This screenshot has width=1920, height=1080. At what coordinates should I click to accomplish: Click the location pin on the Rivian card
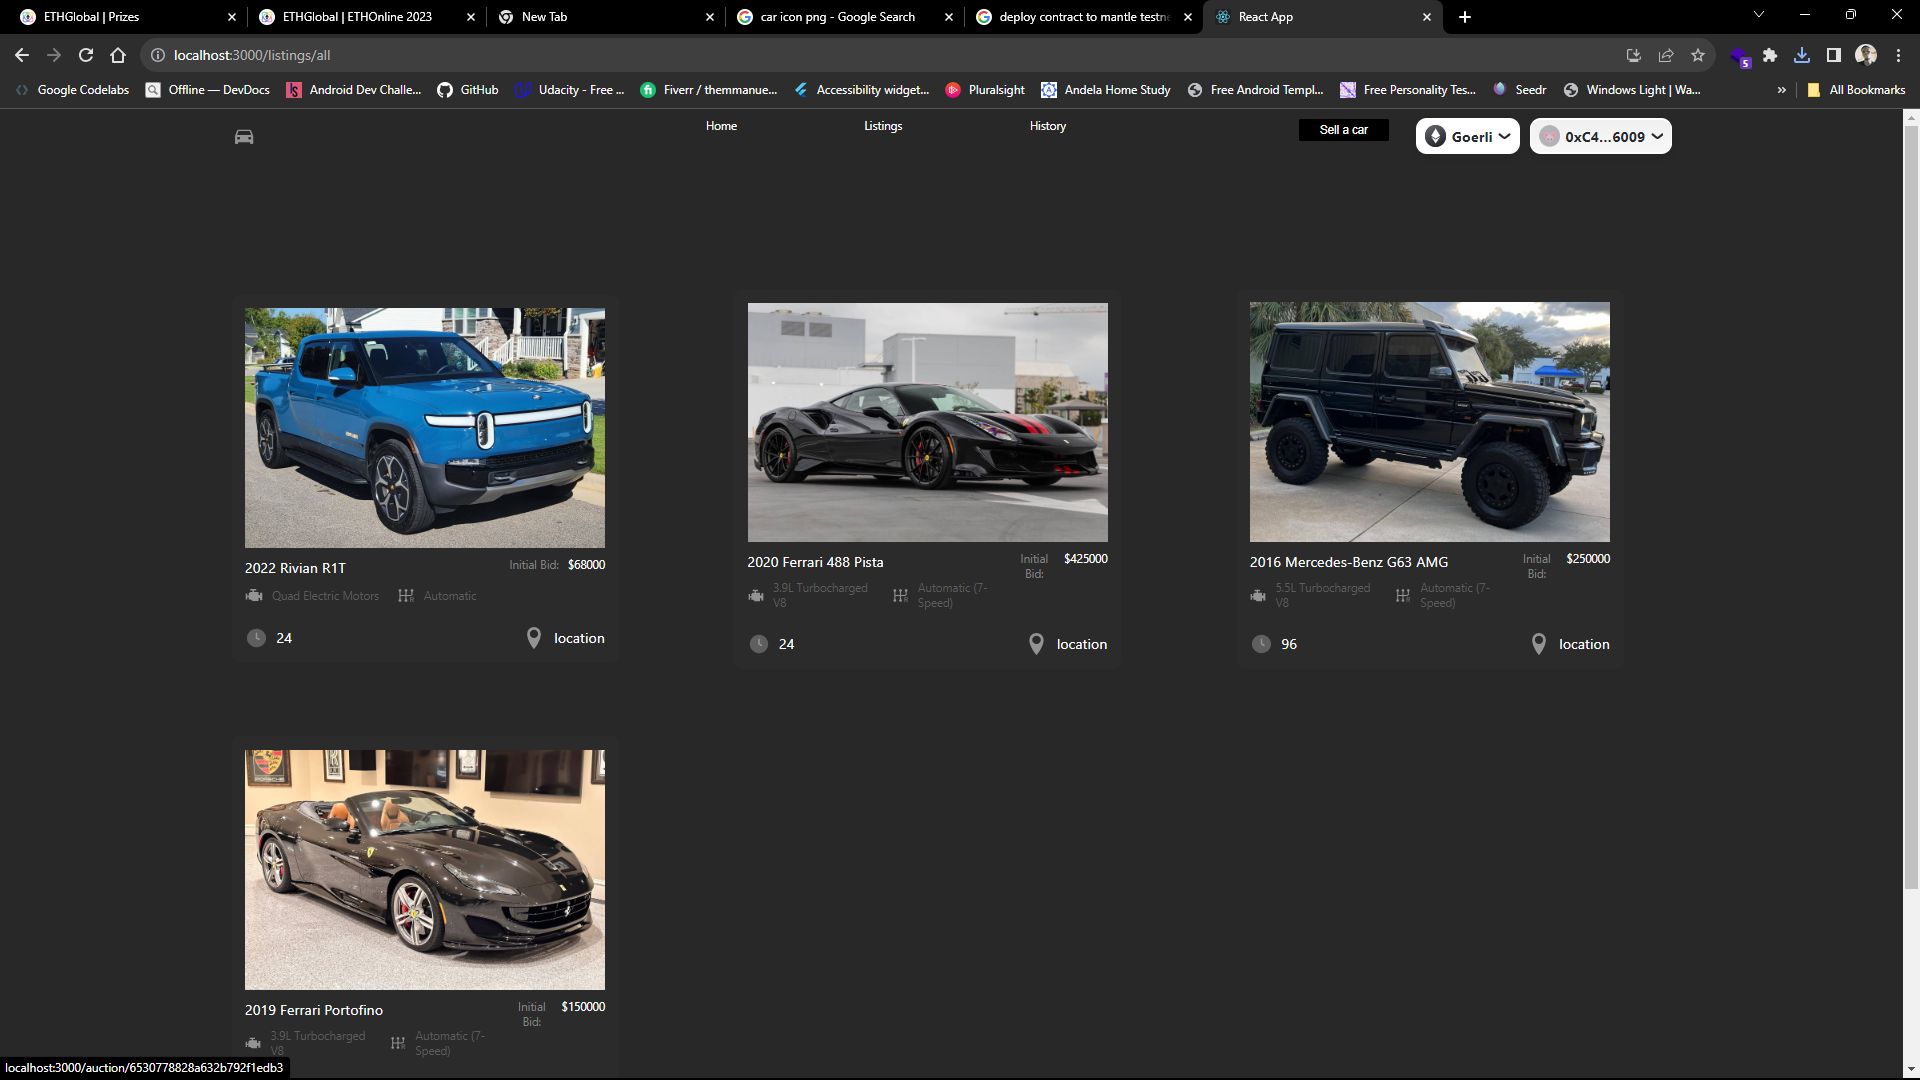click(534, 638)
